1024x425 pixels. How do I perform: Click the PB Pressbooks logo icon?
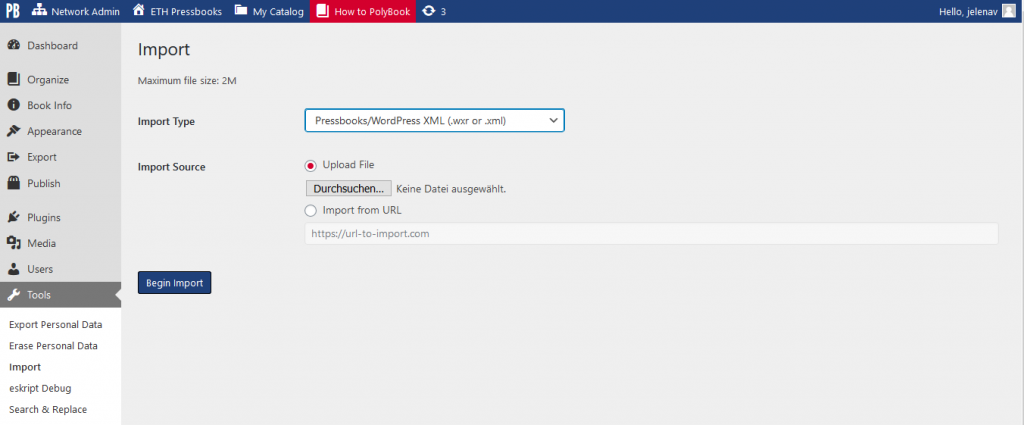(x=12, y=11)
